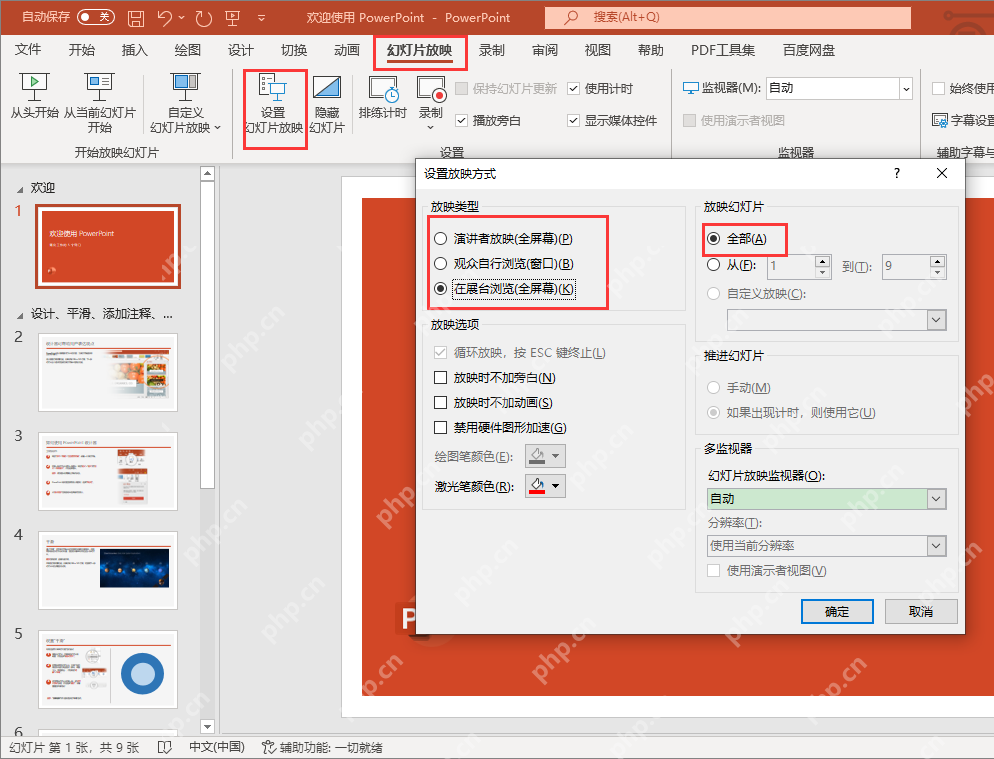Click 从当前幻灯片开始 icon
994x759 pixels.
100,88
